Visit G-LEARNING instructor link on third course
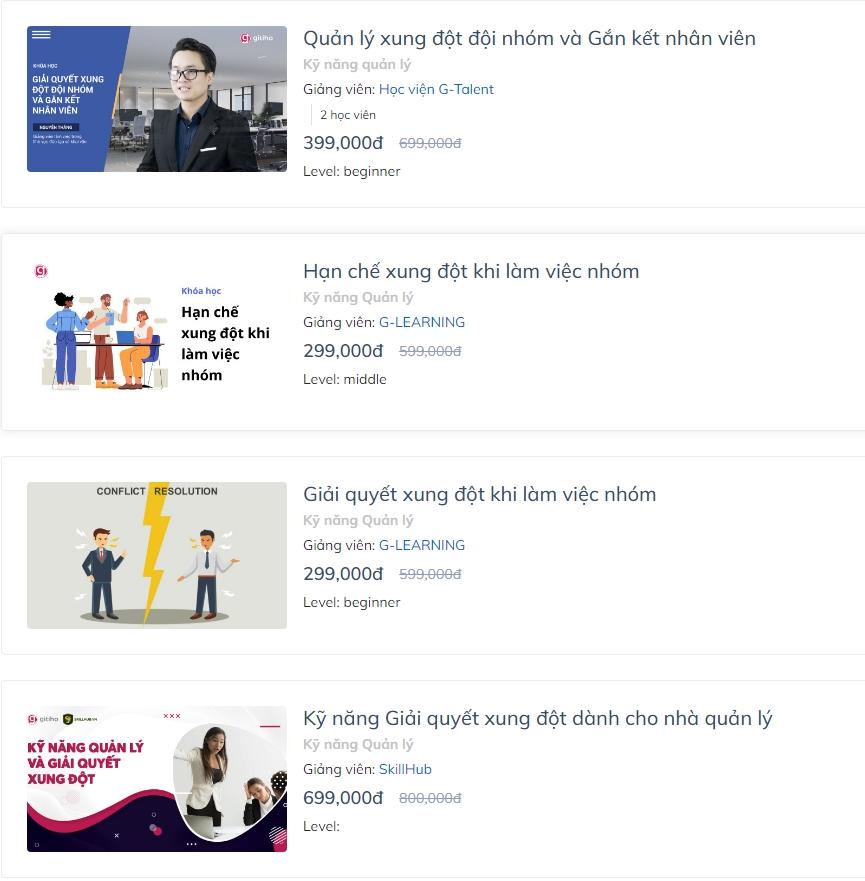Viewport: 865px width, 881px height. pos(422,546)
